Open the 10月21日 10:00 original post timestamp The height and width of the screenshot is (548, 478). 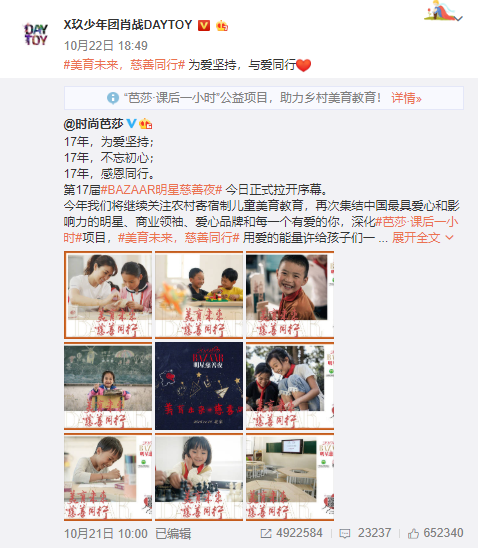pos(106,534)
